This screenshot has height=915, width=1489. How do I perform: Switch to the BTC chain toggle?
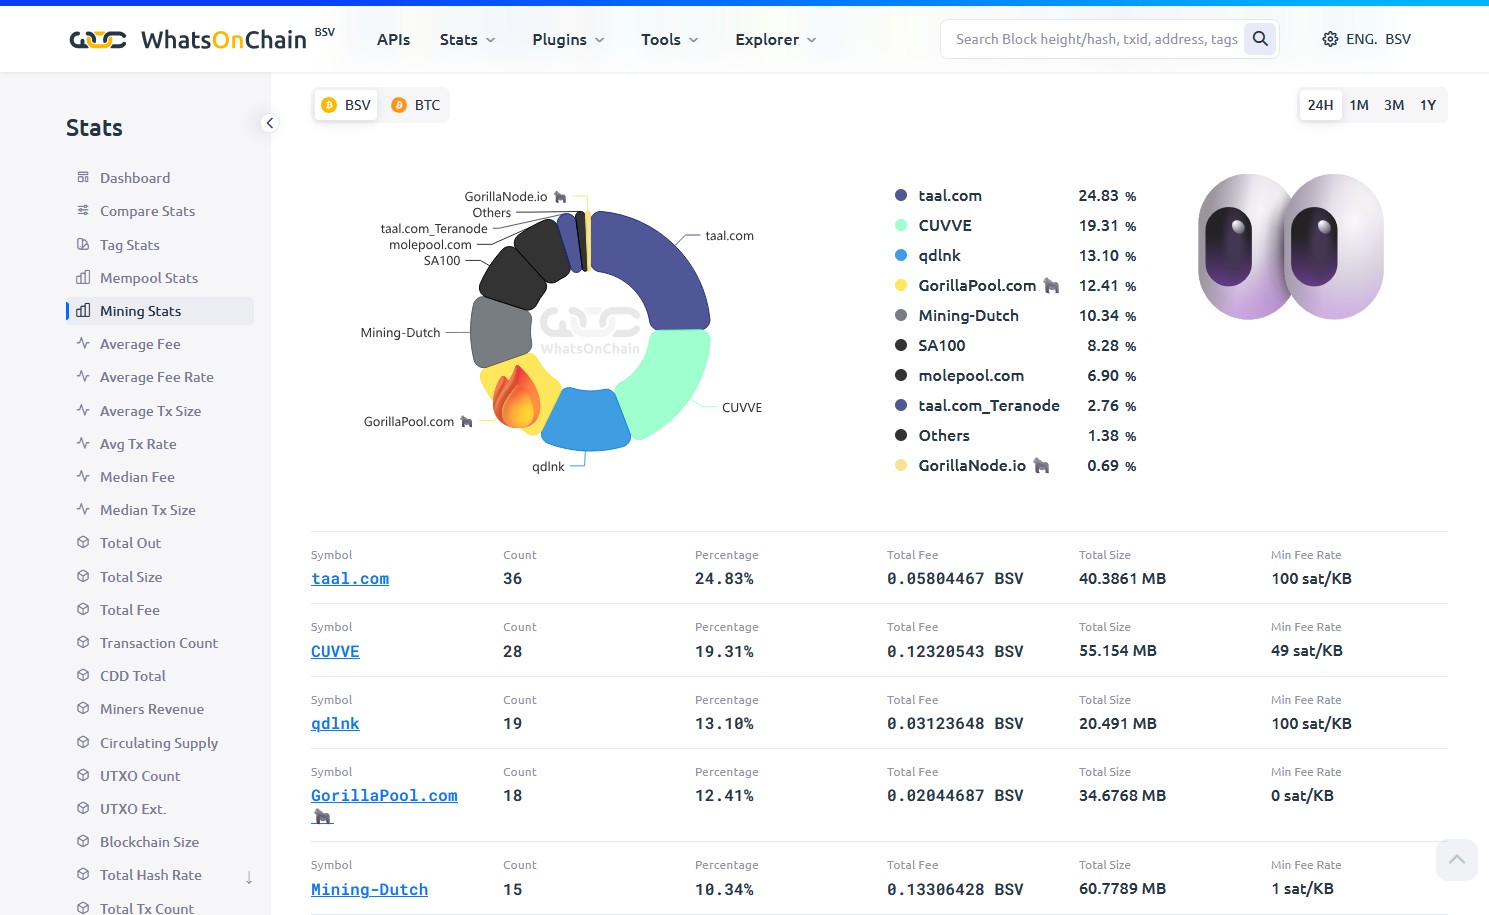click(415, 105)
